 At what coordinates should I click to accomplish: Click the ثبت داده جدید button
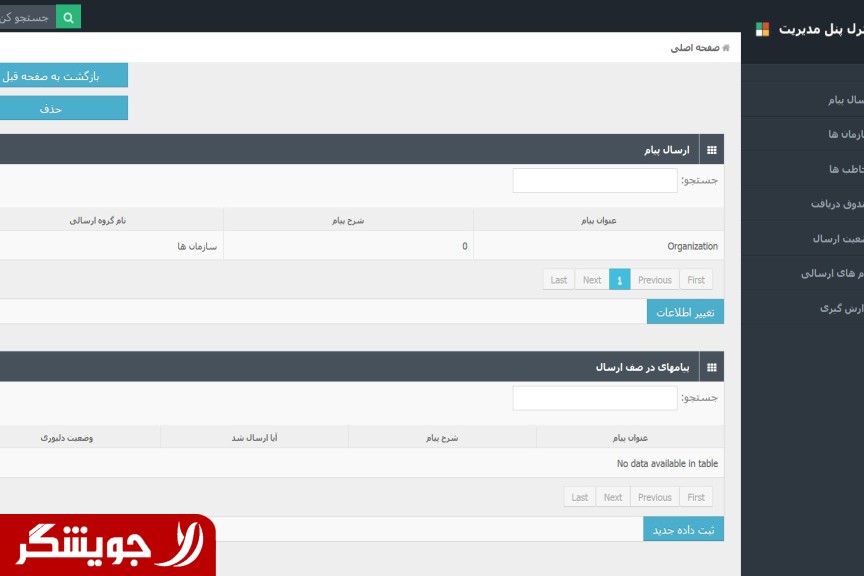pos(683,530)
